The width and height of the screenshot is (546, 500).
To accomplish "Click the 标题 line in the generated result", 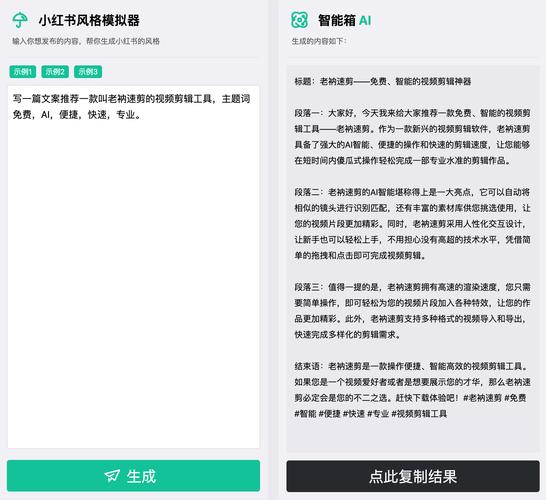I will [383, 81].
